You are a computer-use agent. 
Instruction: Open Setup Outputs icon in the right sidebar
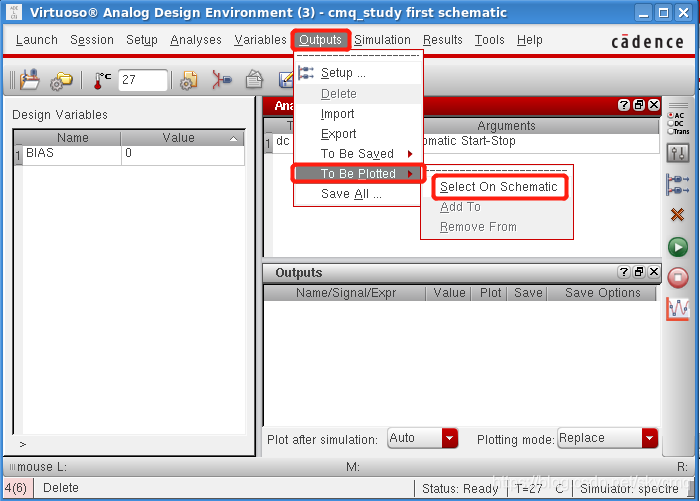point(678,185)
